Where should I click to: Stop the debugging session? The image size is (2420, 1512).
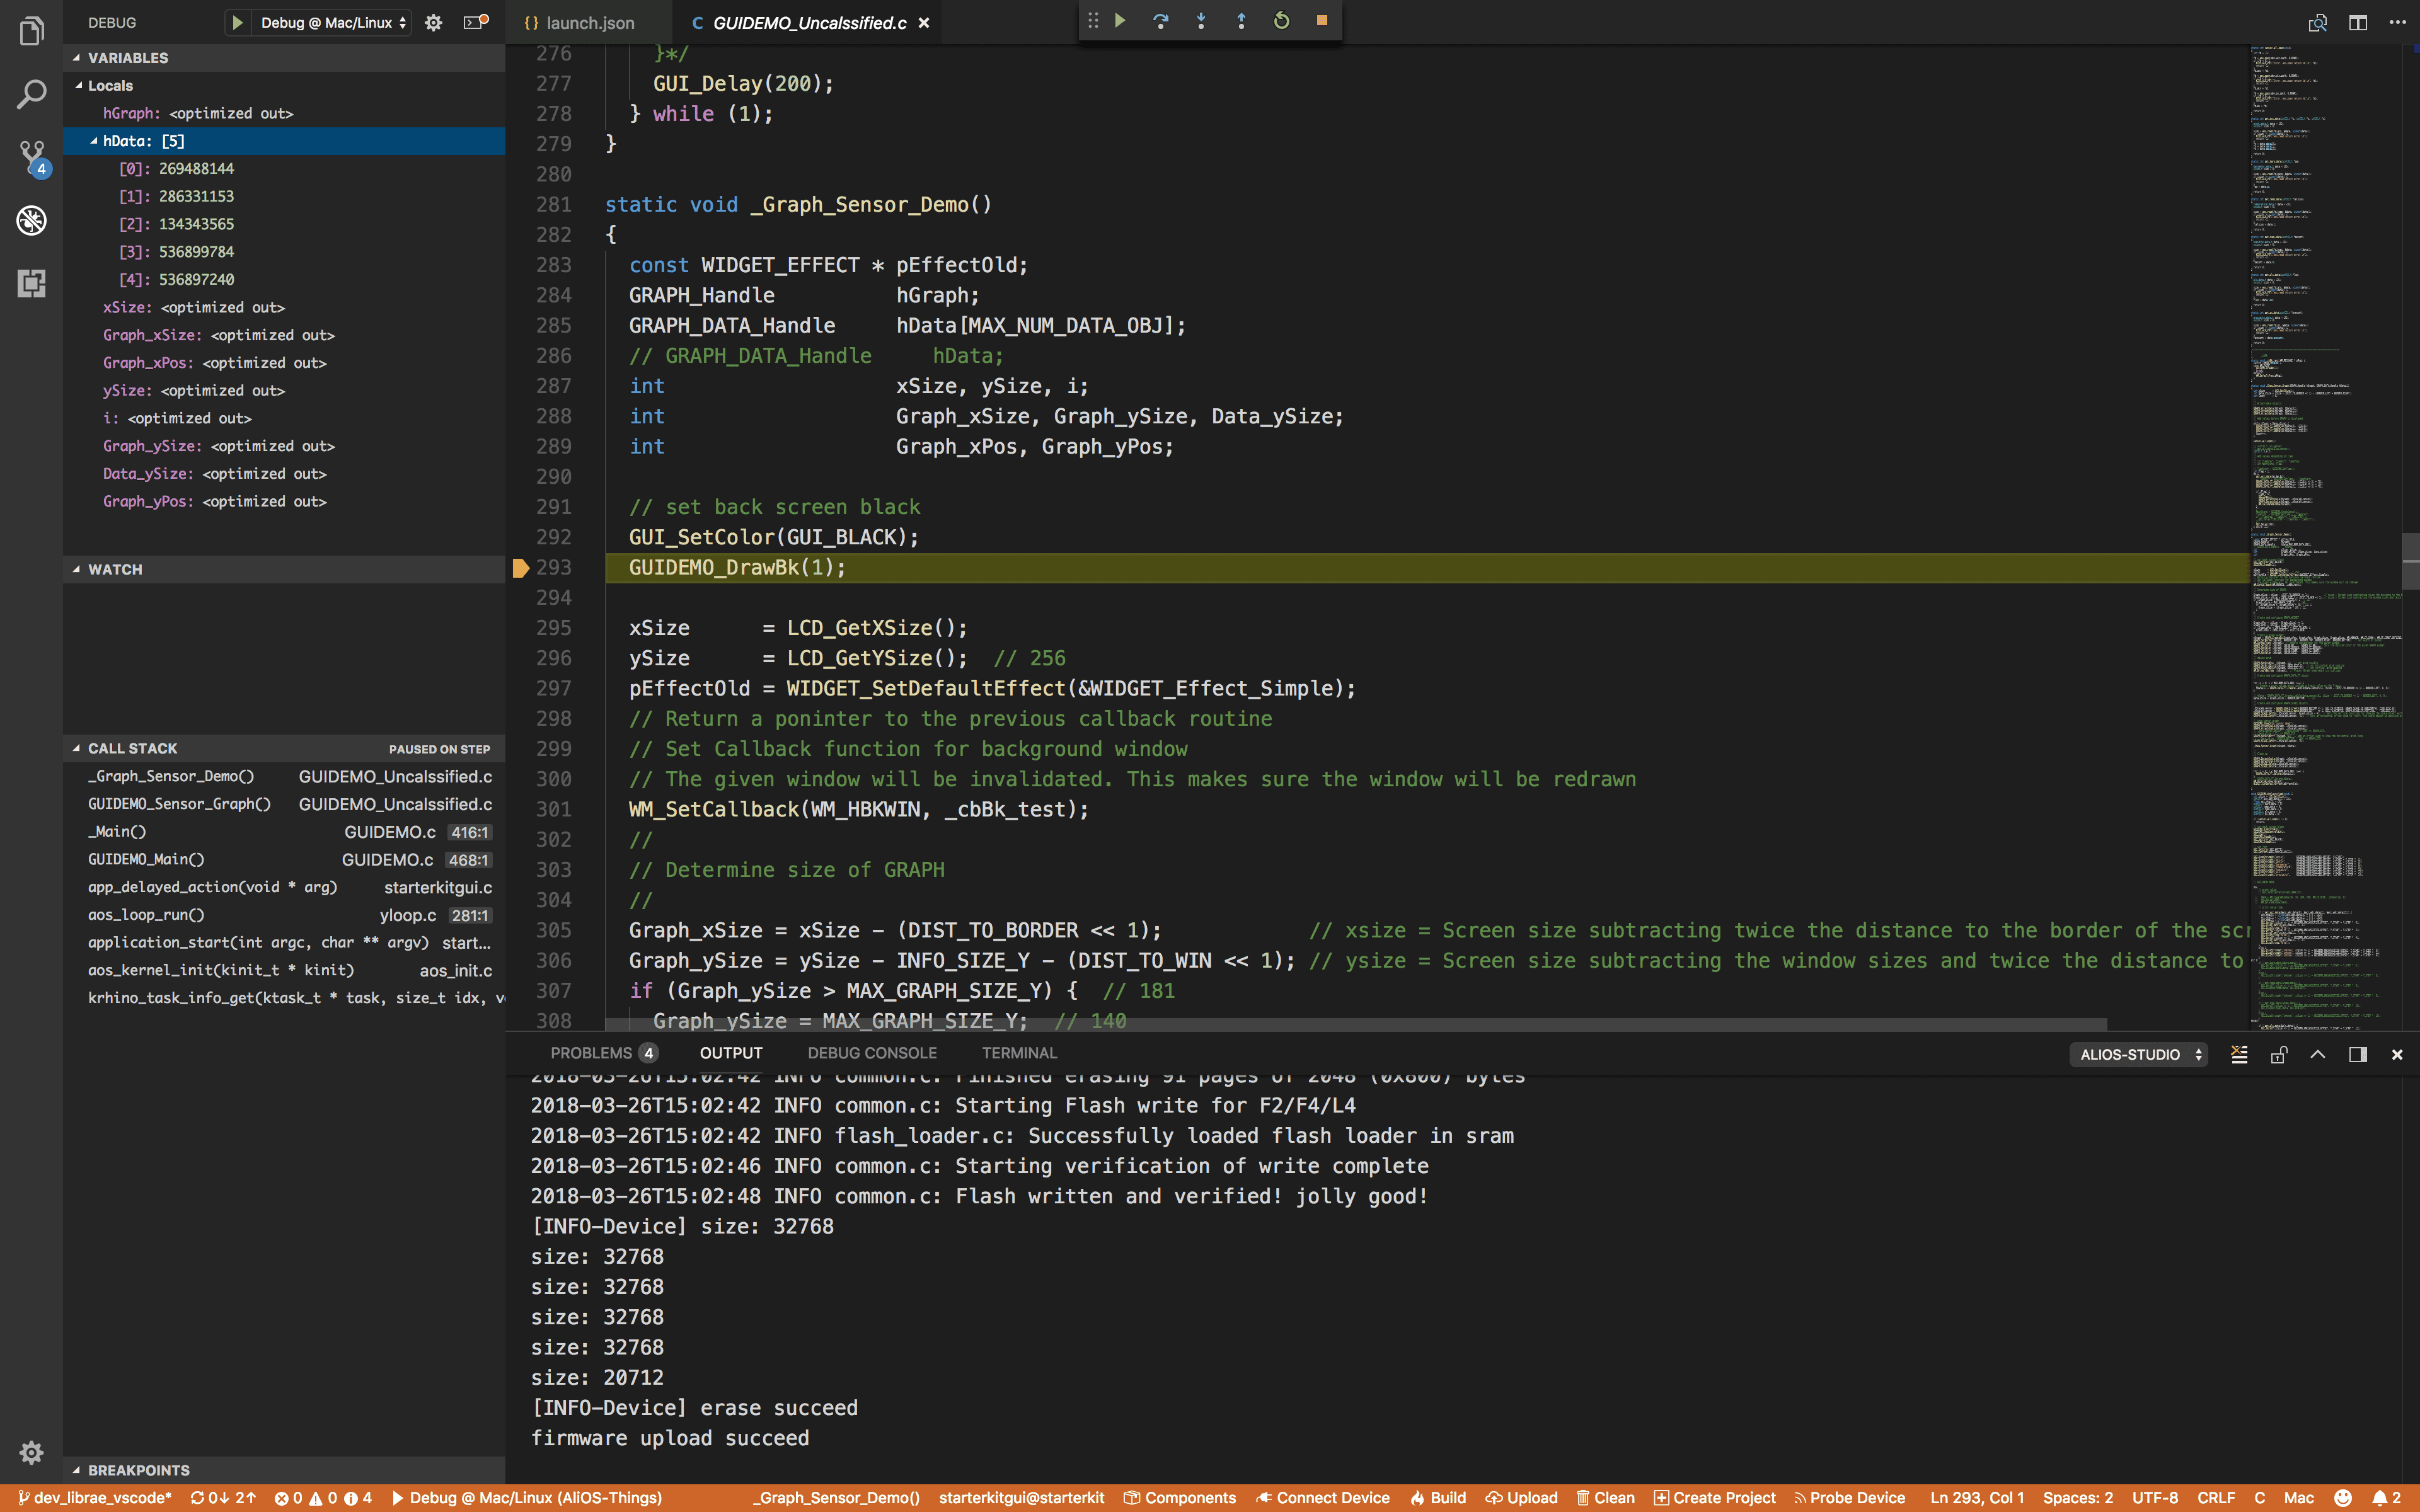(x=1321, y=21)
